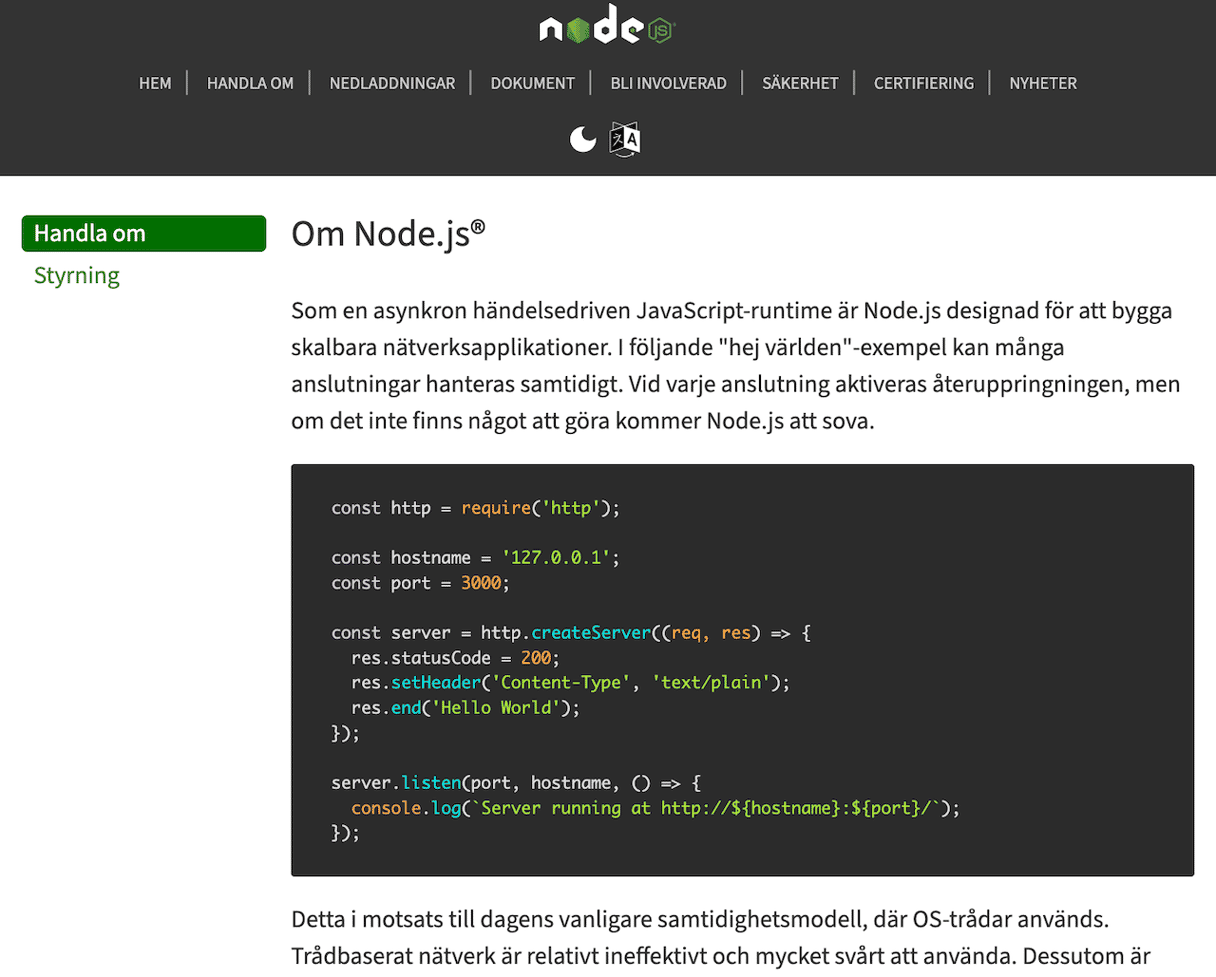Go to the HEM menu item
Screen dimensions: 1216x977
coord(155,83)
